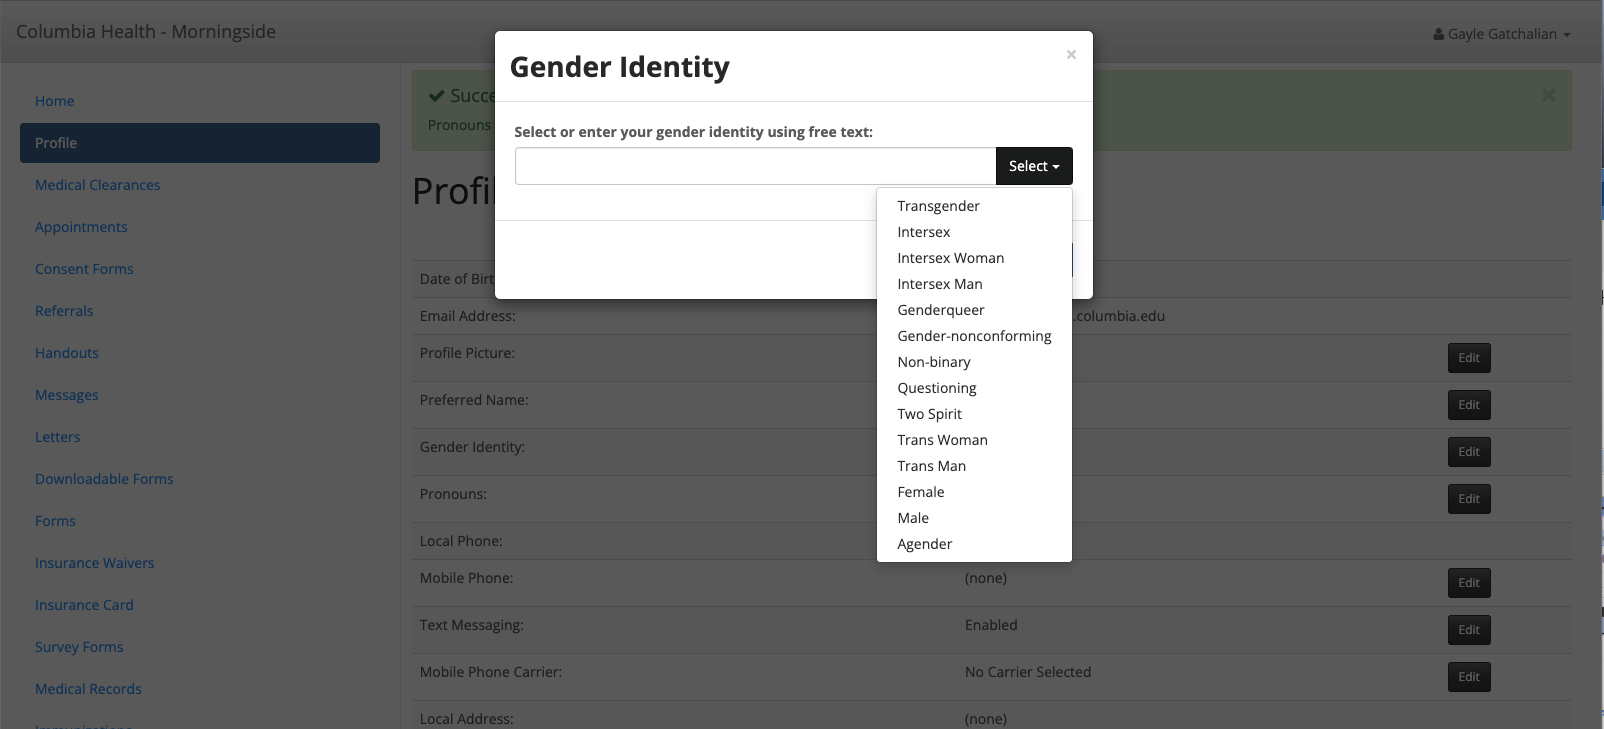Select the Two Spirit option

pyautogui.click(x=929, y=414)
